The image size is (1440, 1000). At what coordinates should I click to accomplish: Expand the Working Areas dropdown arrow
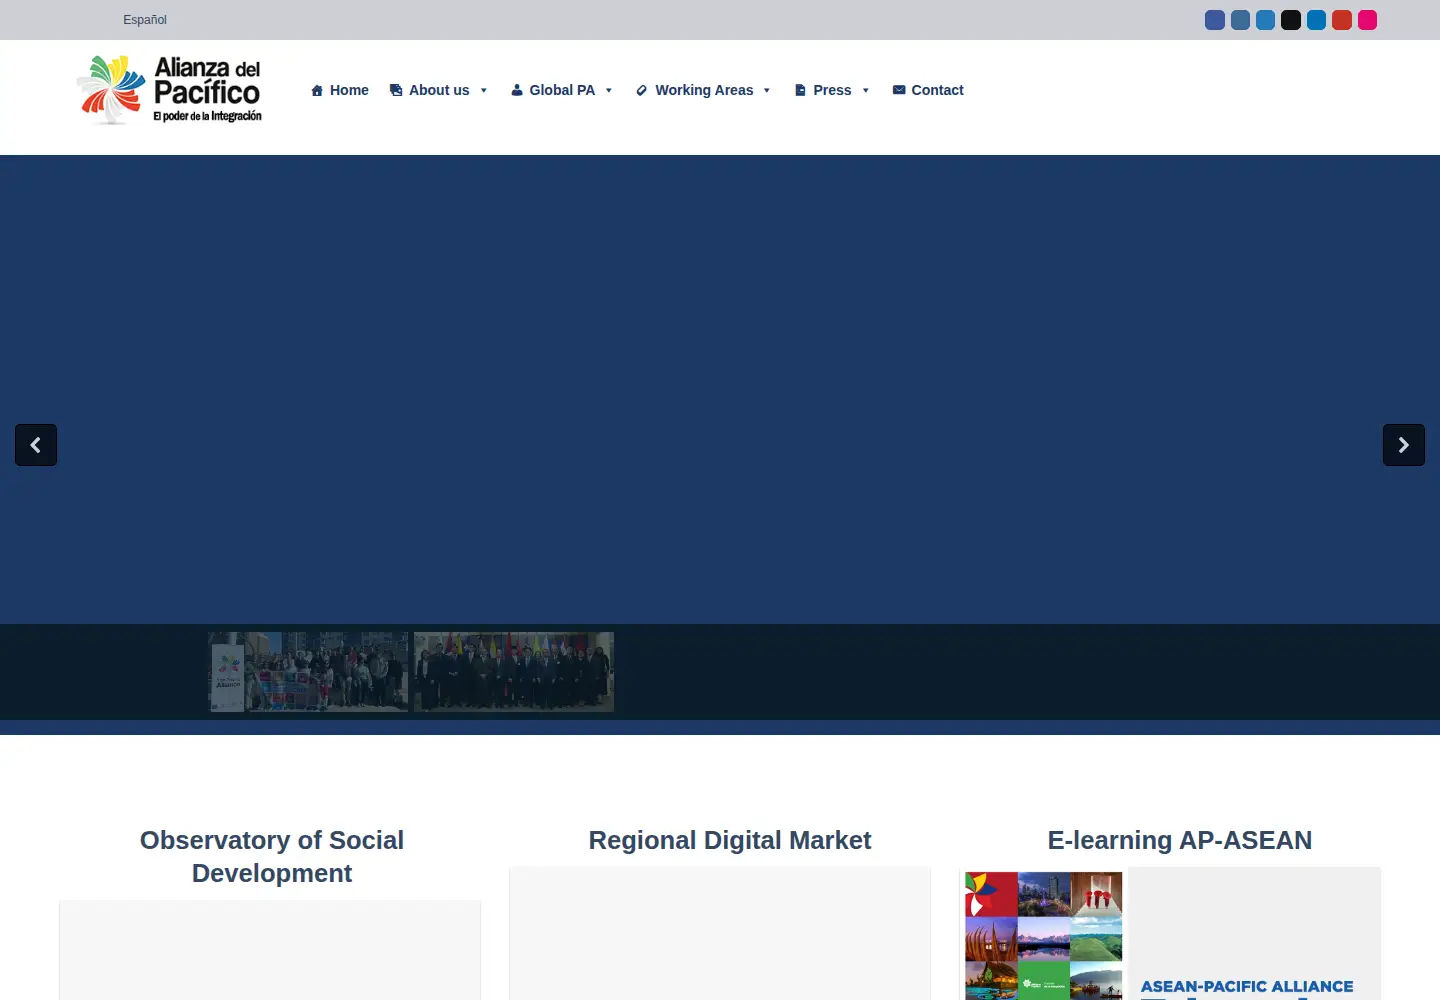[767, 91]
